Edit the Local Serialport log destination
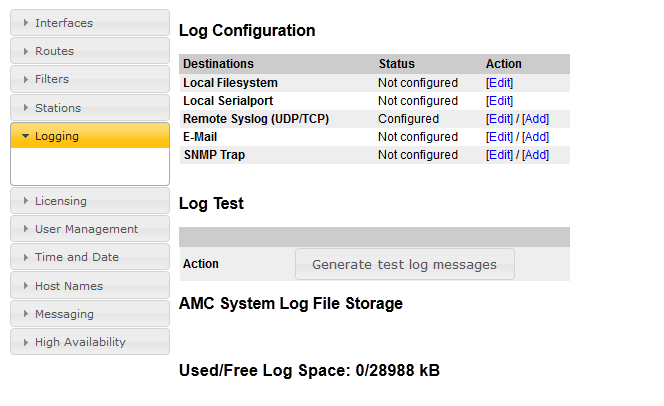Viewport: 664px width, 406px height. (x=499, y=101)
